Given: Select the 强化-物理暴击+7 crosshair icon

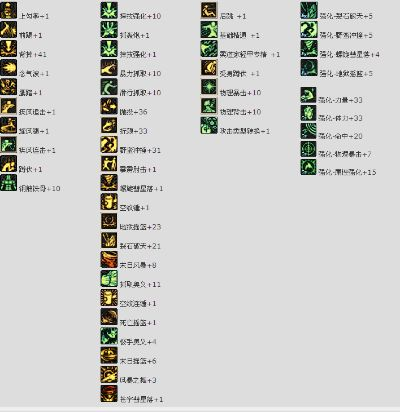Looking at the screenshot, I should coord(308,149).
